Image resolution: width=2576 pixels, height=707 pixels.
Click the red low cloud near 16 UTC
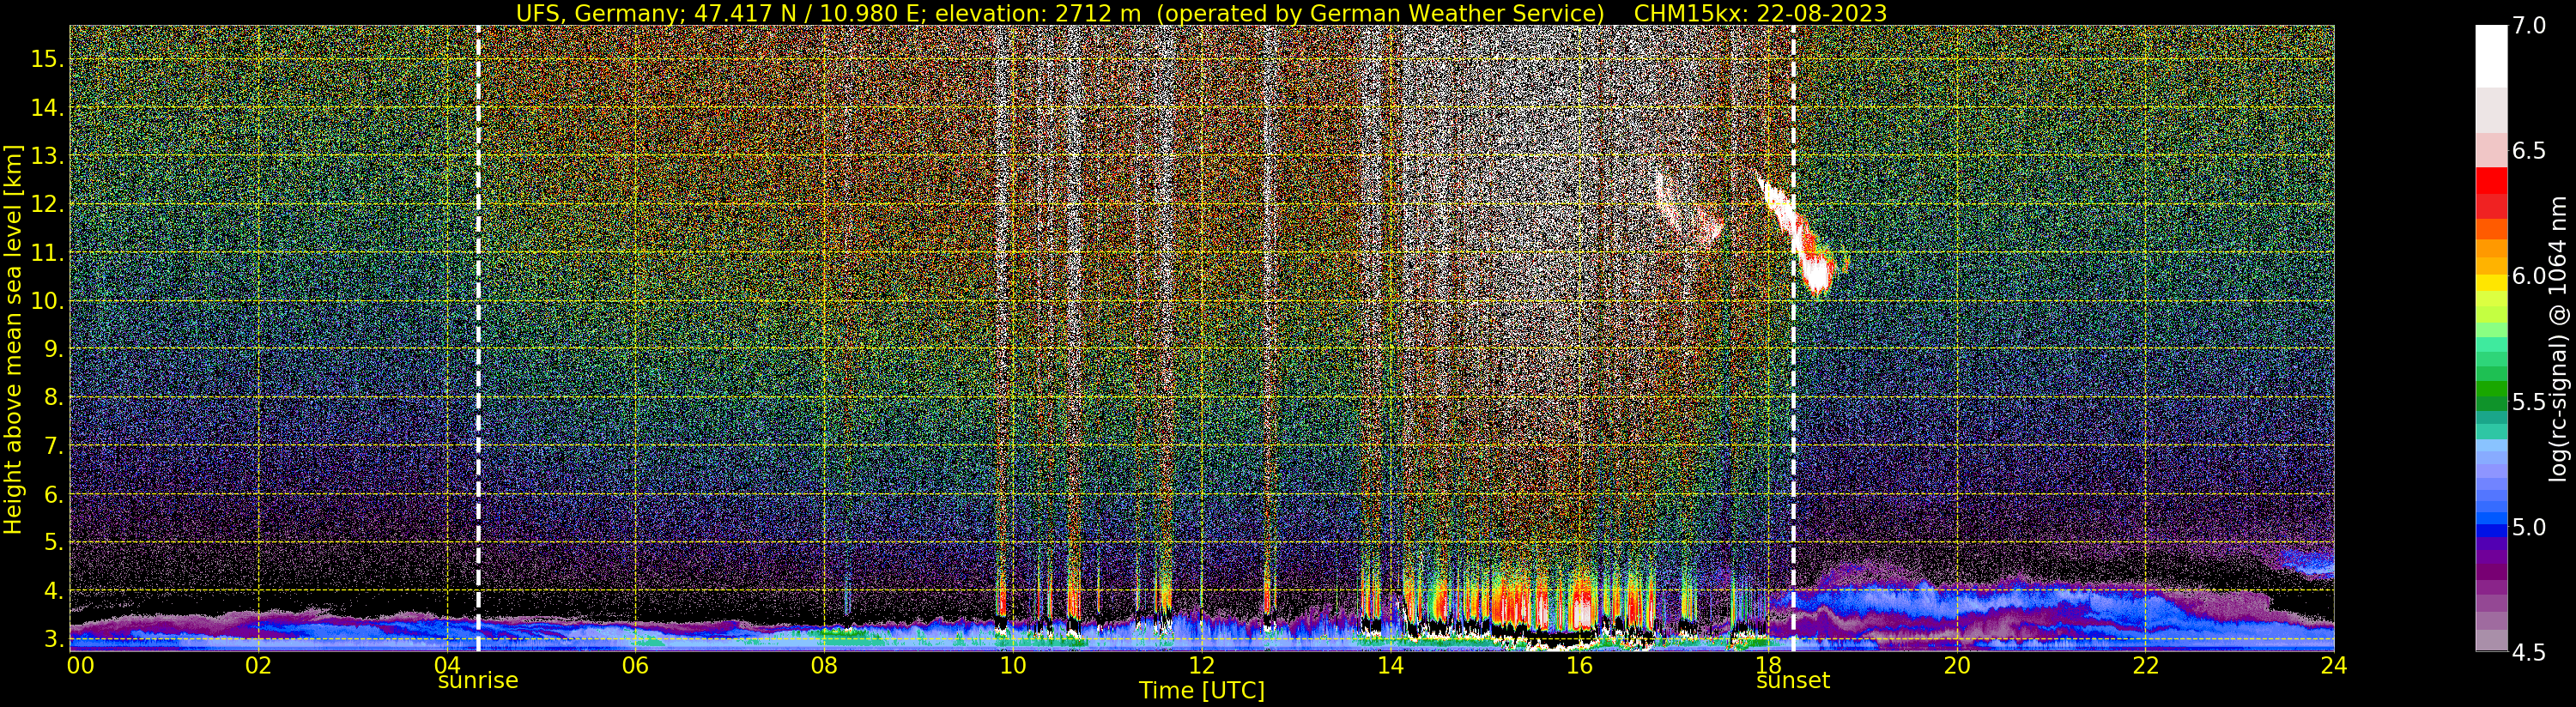(1582, 607)
